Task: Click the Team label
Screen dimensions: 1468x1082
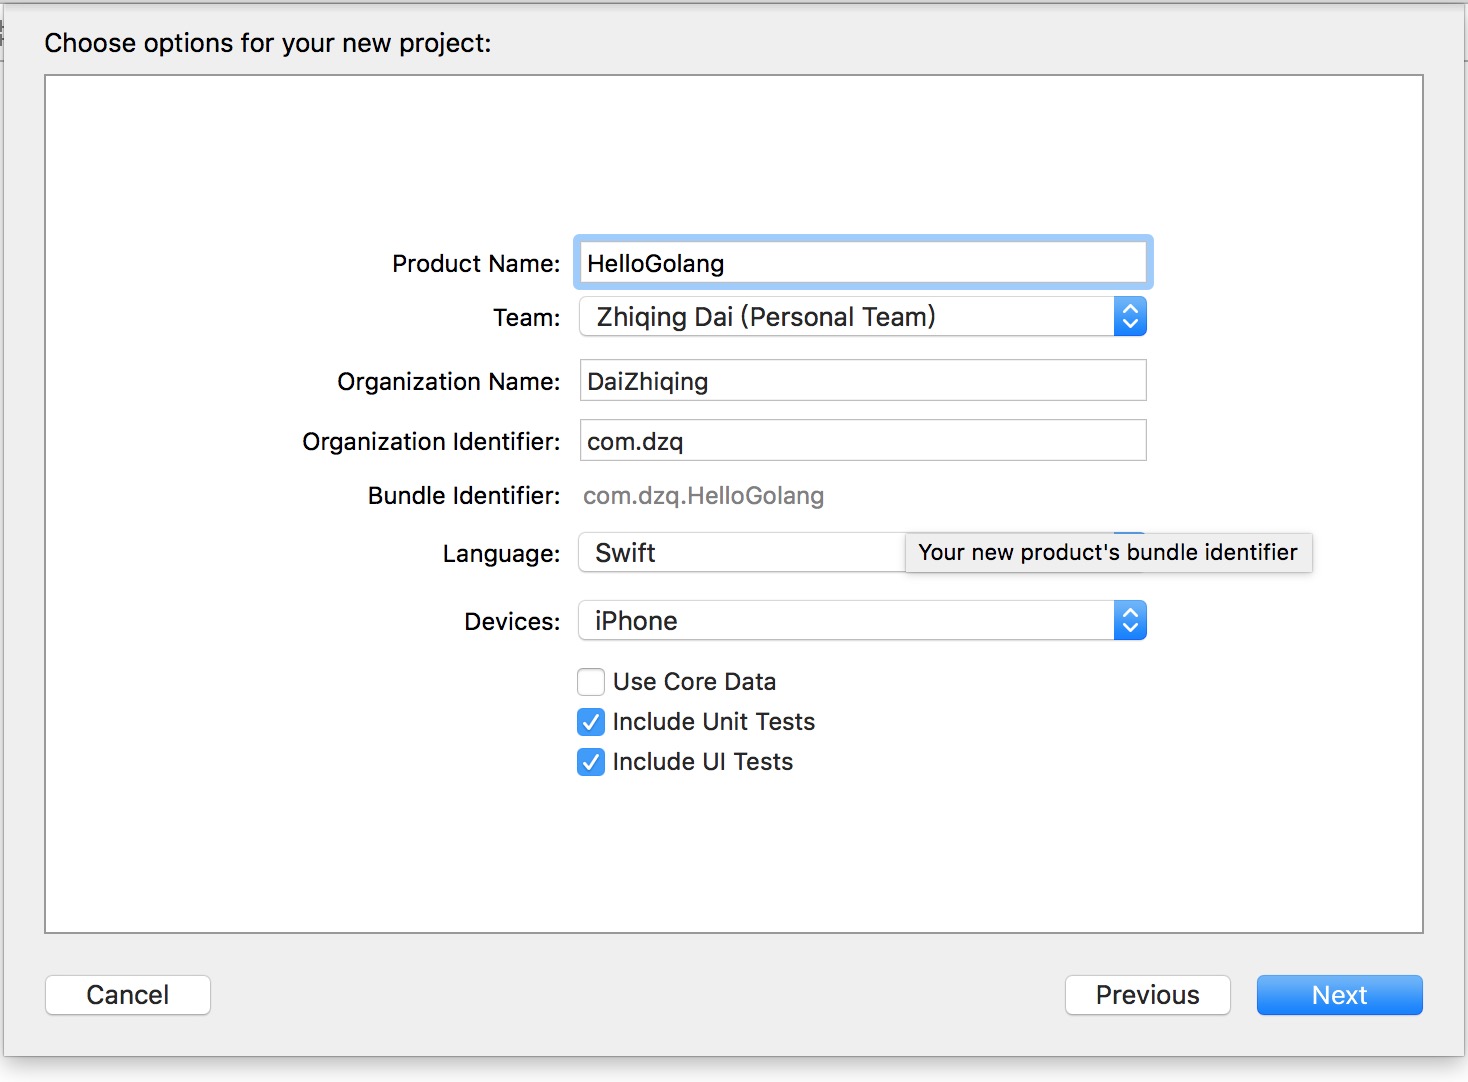Action: [x=527, y=318]
